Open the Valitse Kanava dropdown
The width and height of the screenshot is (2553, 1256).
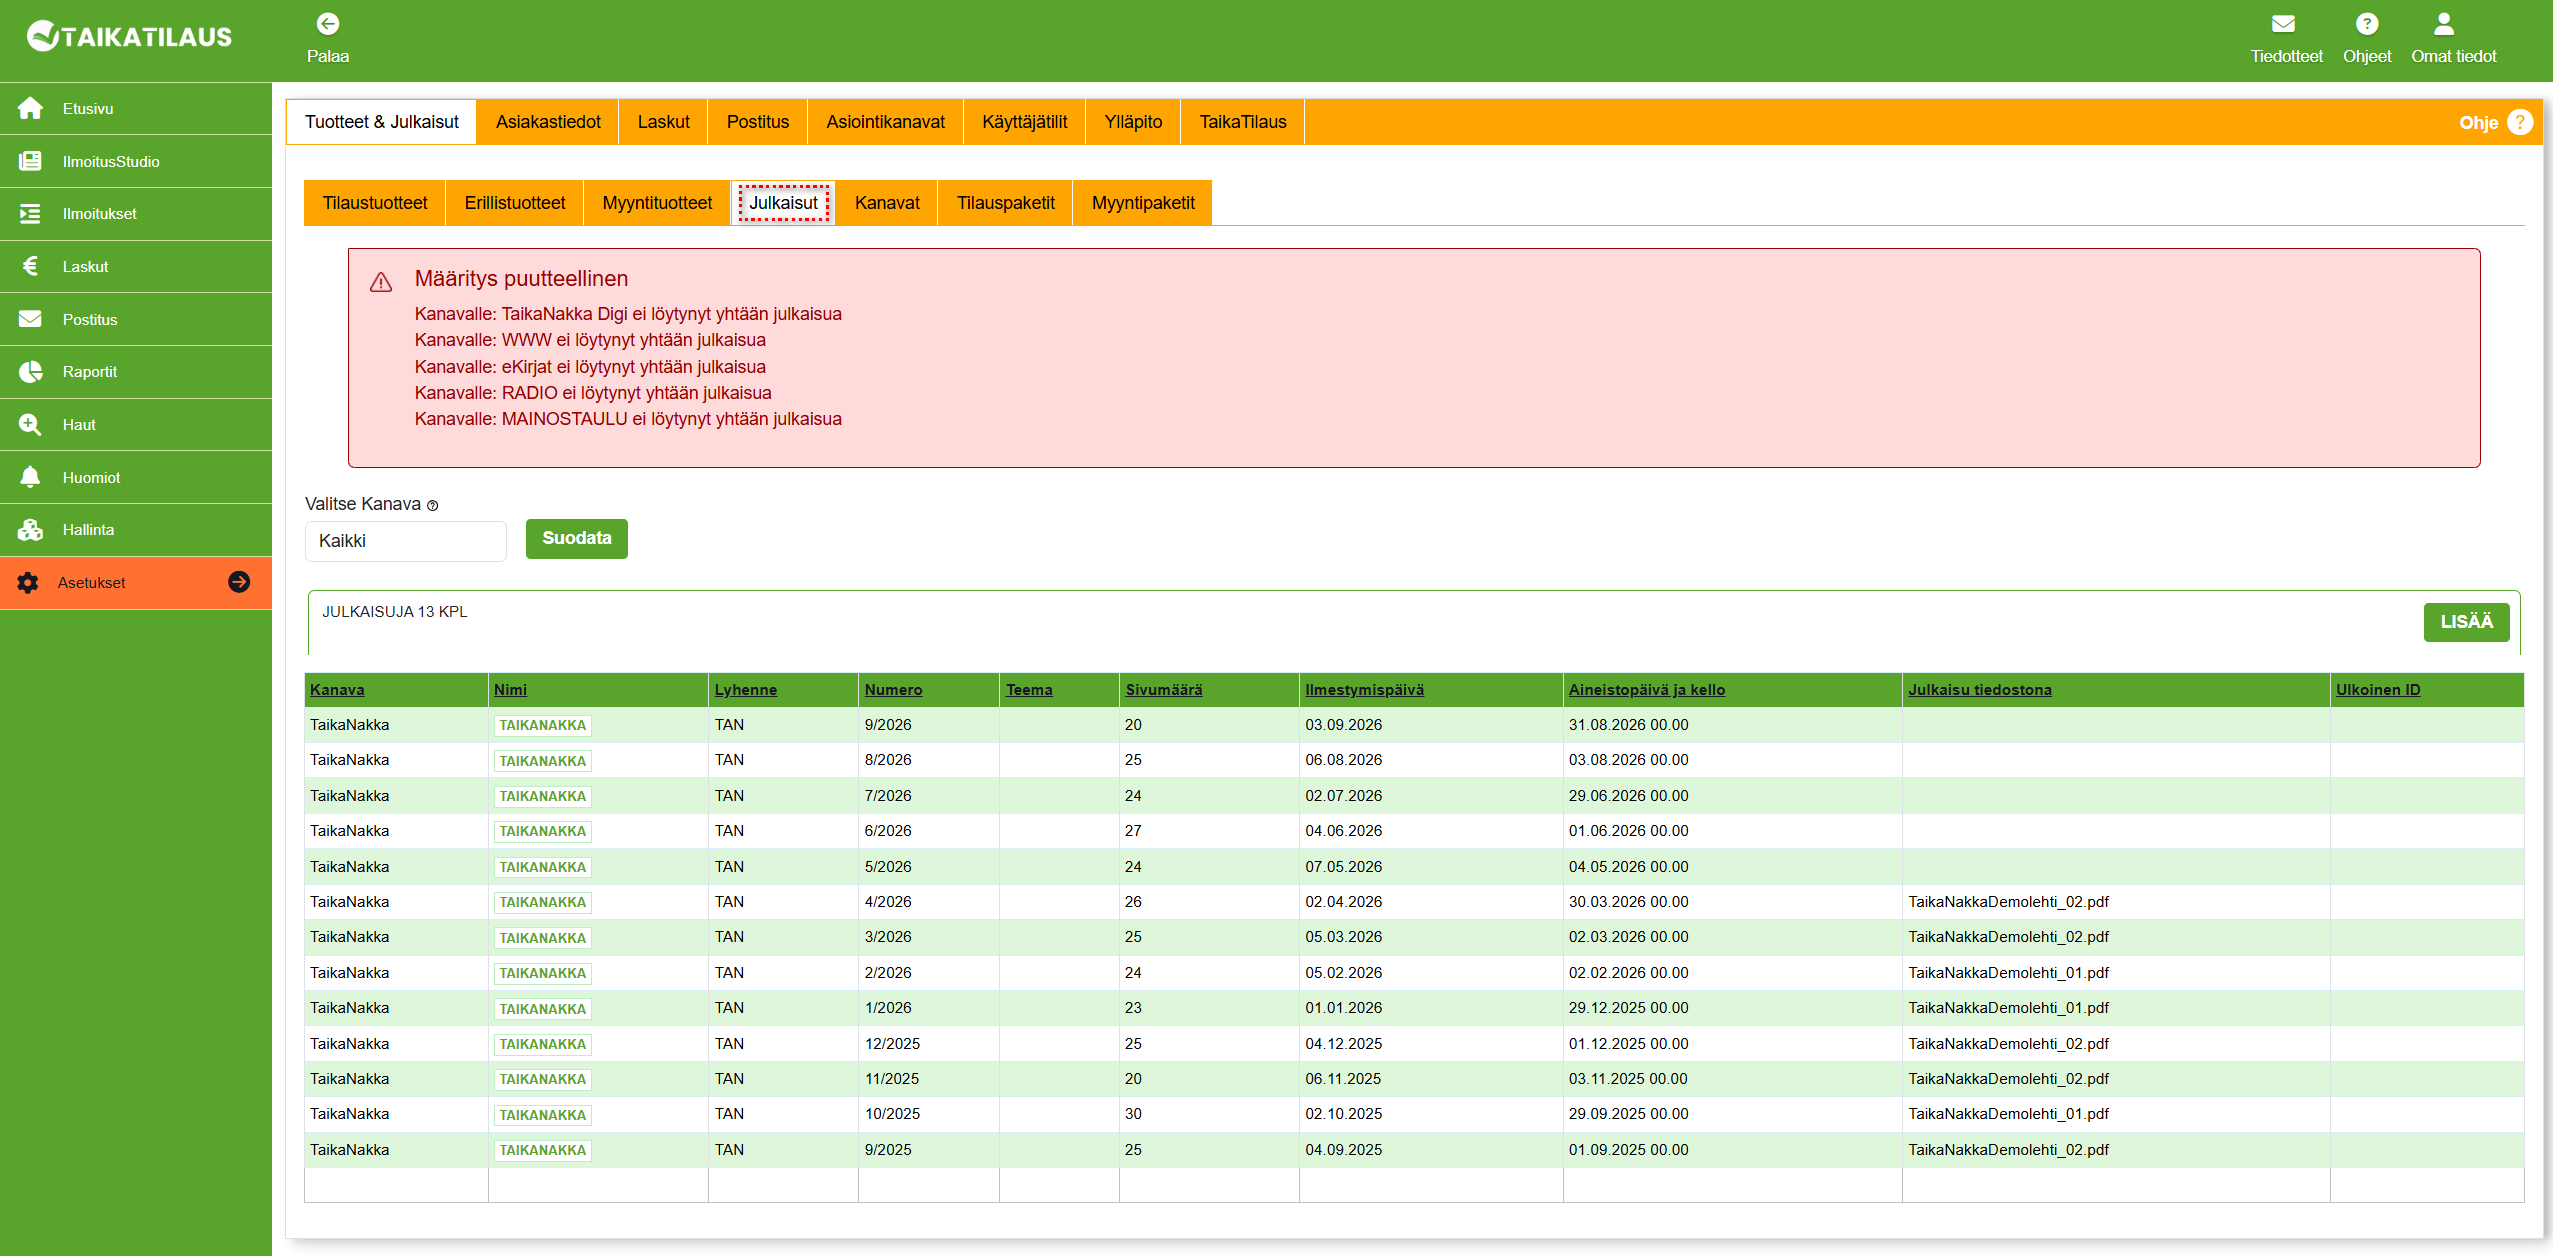(x=405, y=541)
